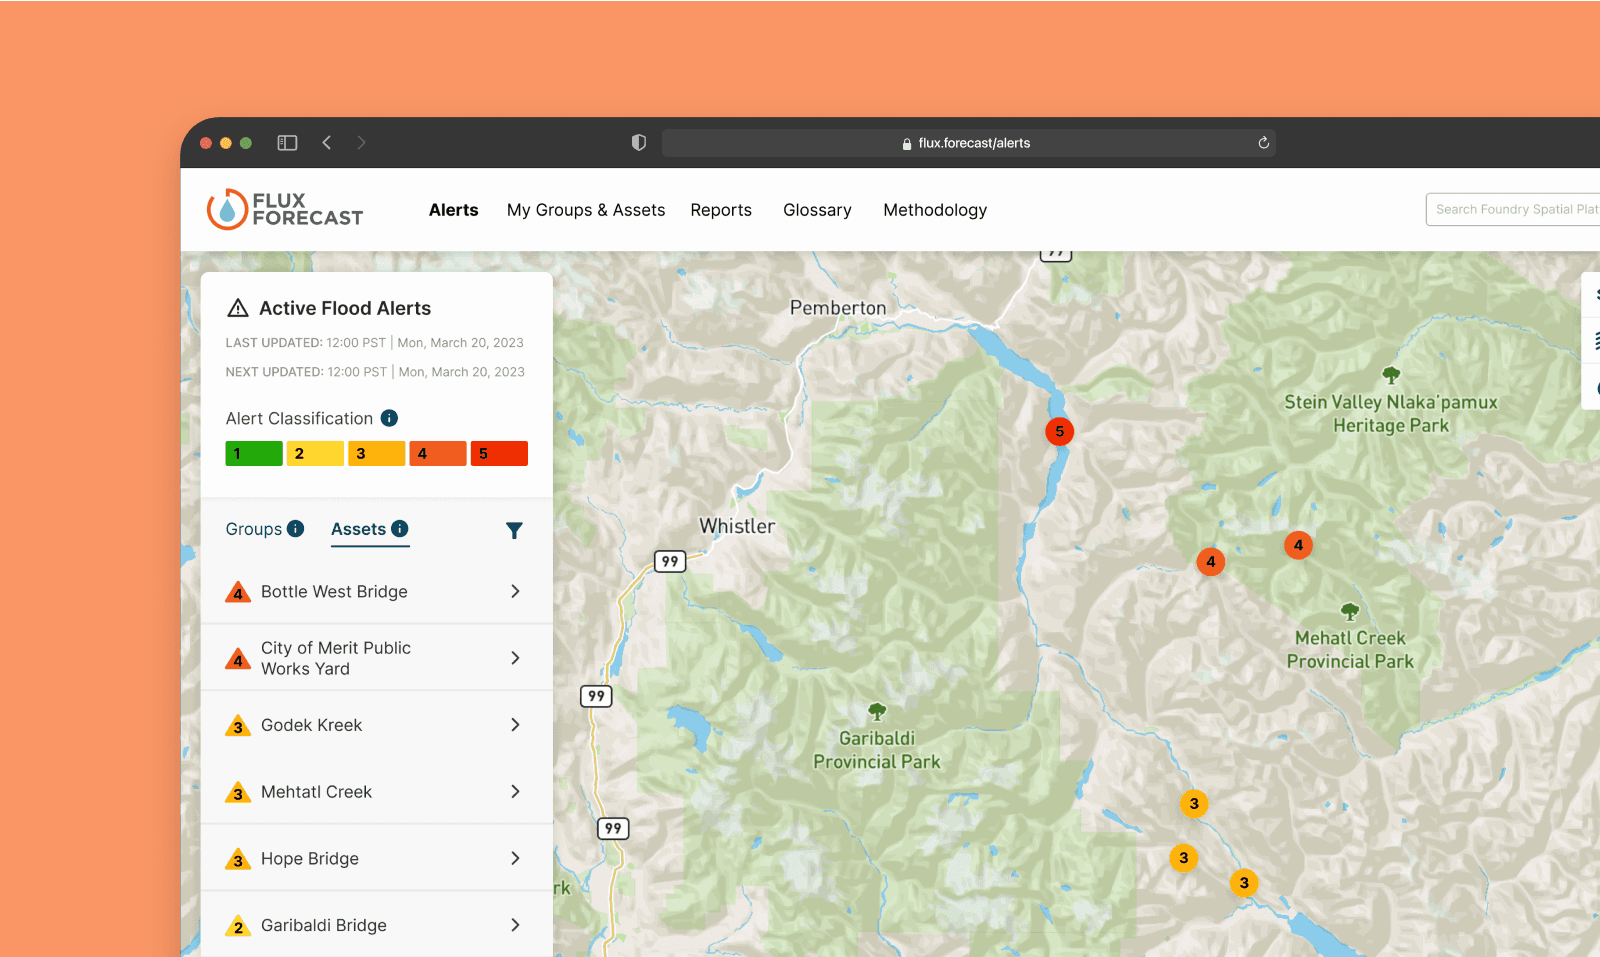The image size is (1600, 957).
Task: Open the Mehtatl Creek asset entry
Action: tap(377, 791)
